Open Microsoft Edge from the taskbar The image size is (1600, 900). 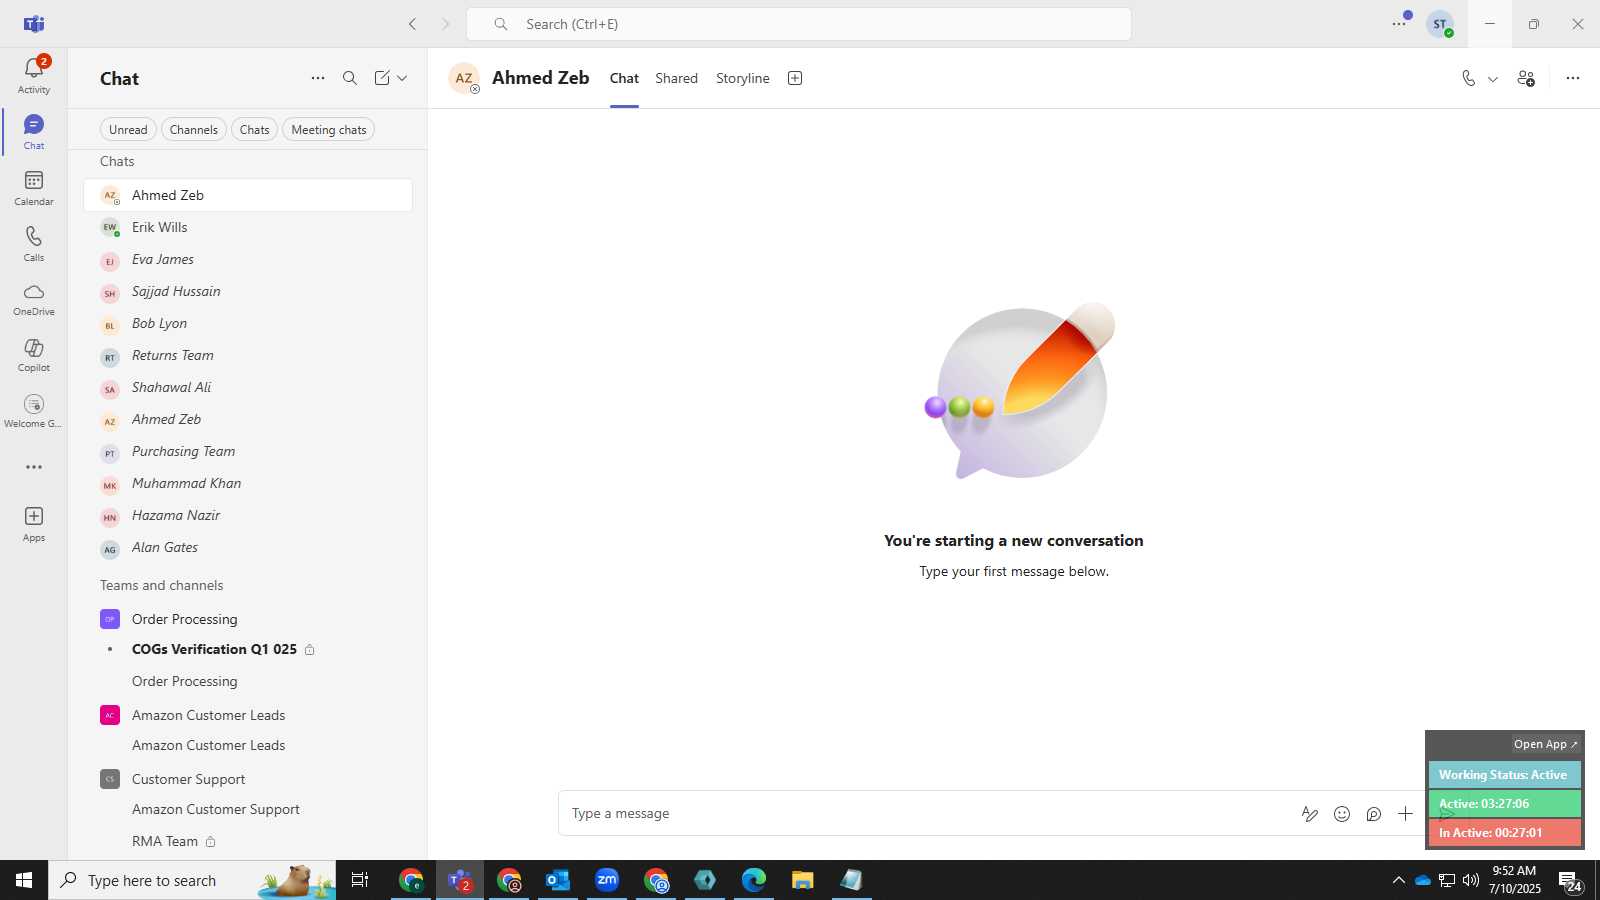click(x=753, y=880)
